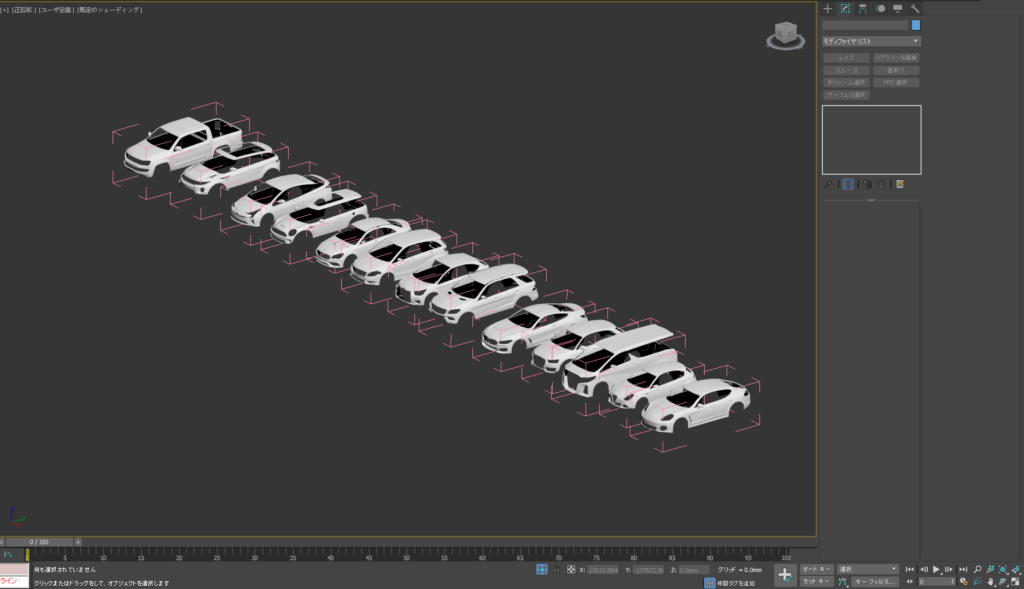This screenshot has height=589, width=1024.
Task: Toggle the selection lock padlock icon
Action: click(556, 569)
